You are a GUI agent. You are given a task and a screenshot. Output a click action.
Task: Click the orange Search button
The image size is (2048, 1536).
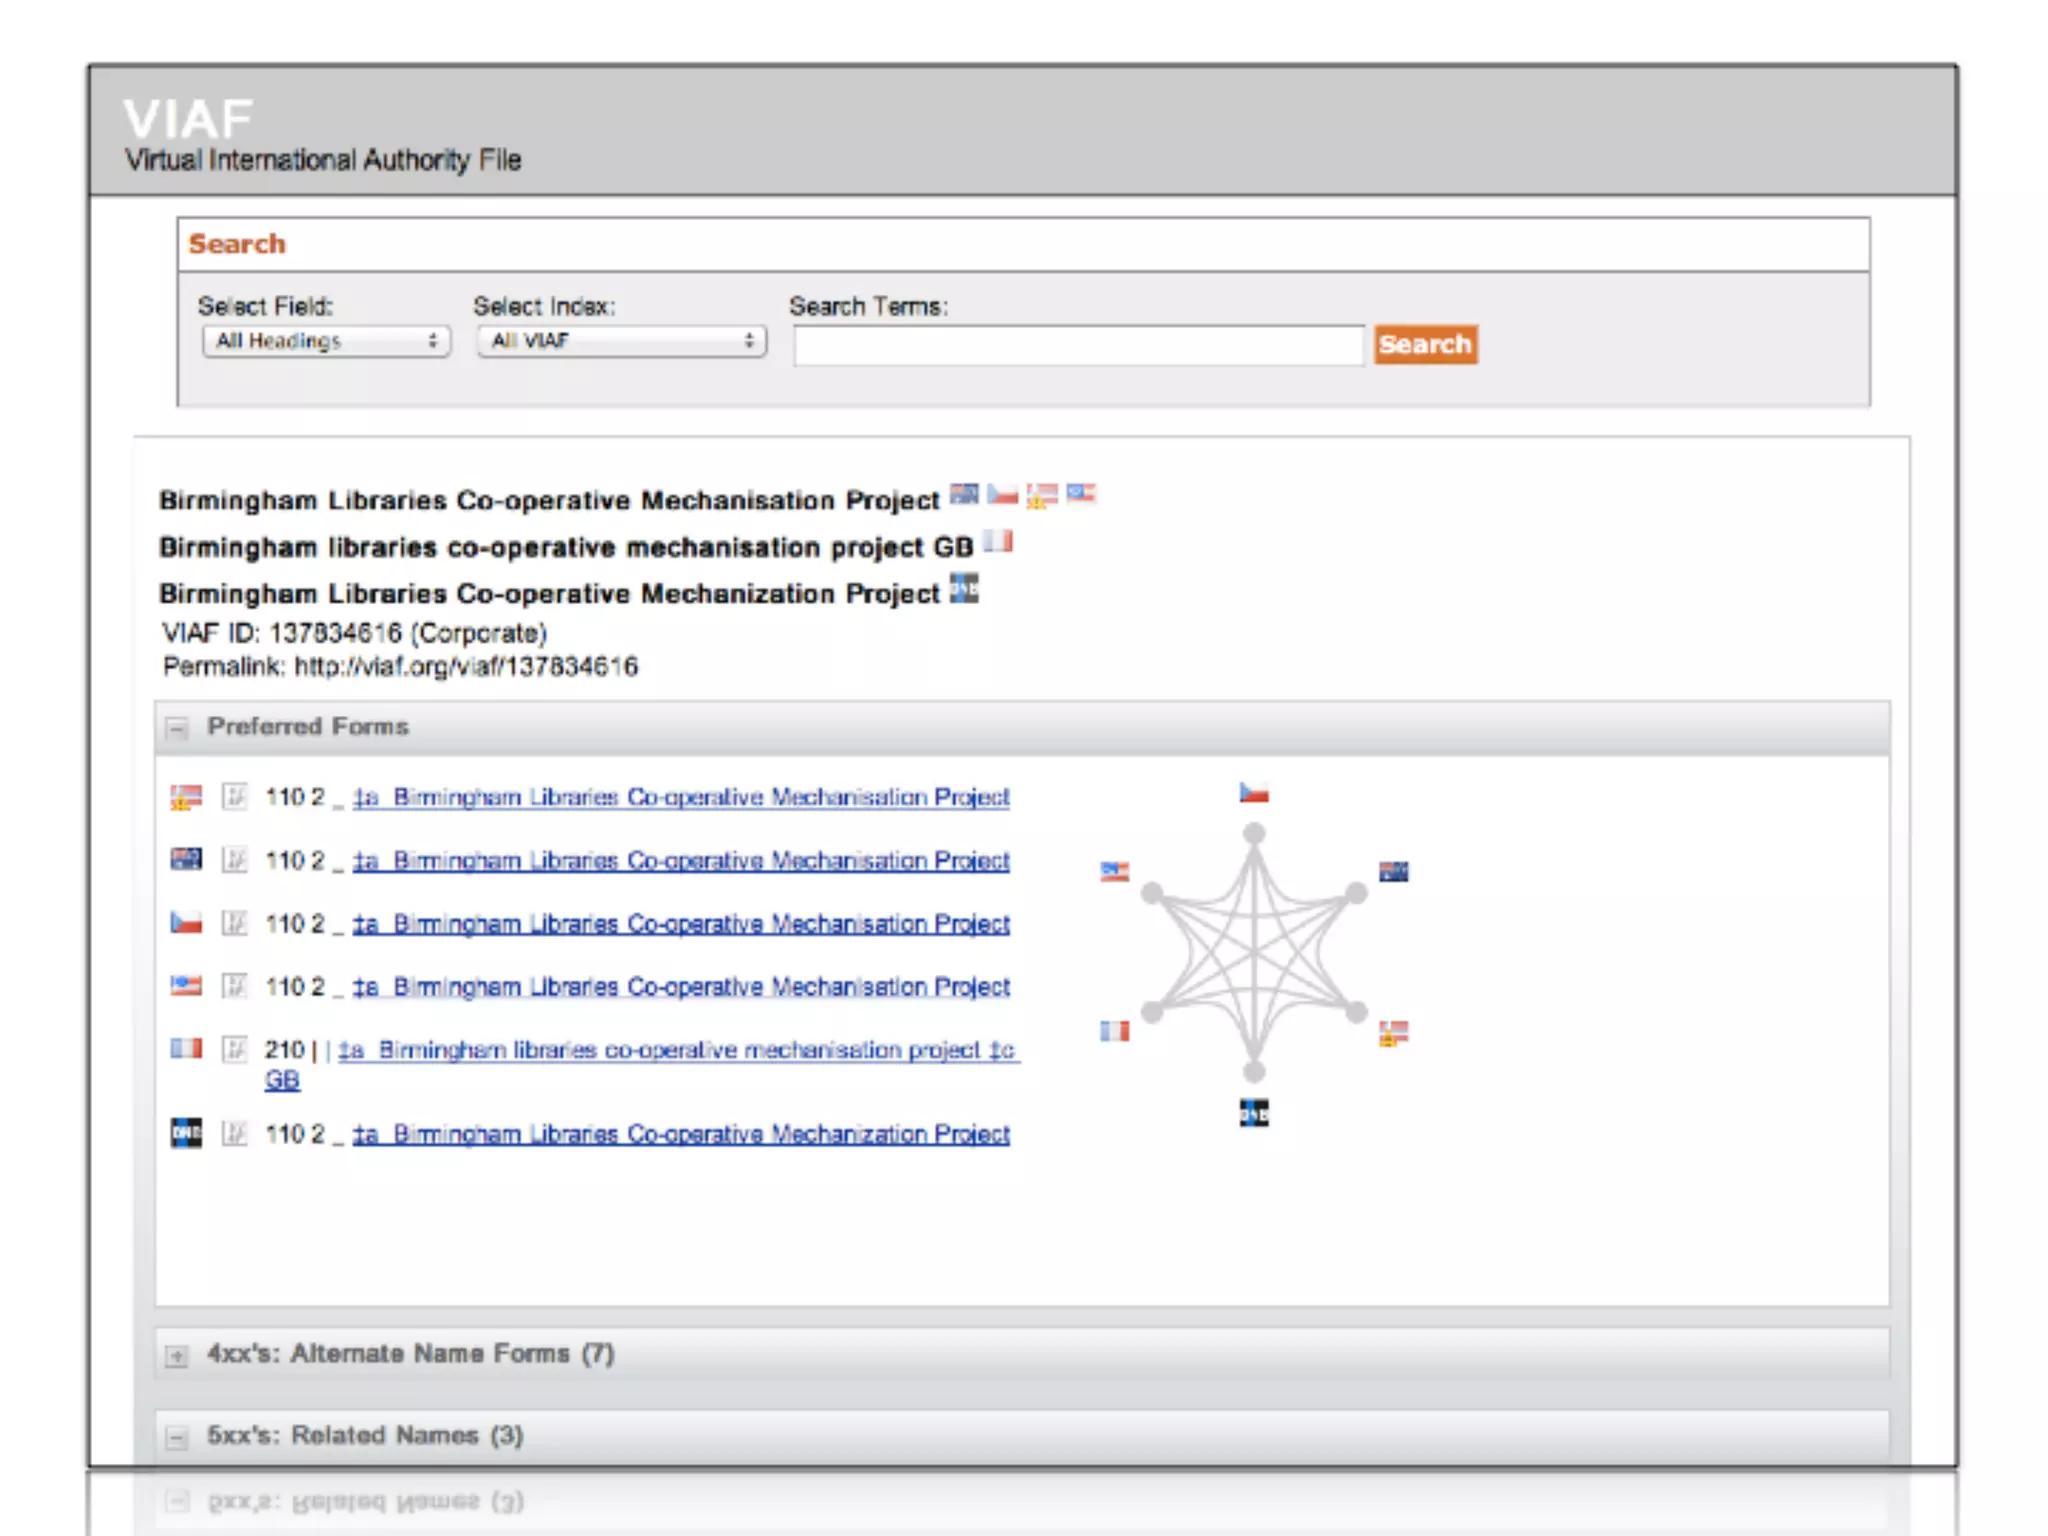(x=1424, y=344)
